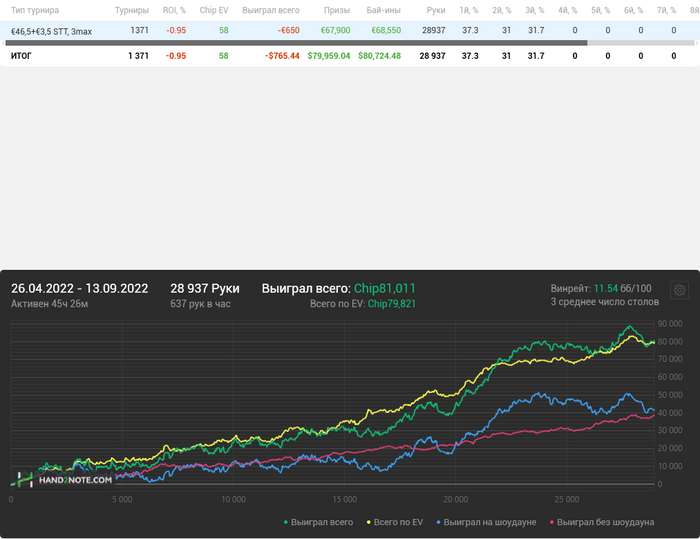Click the '-€650' cell in the STT row
Viewport: 700px width, 539px height.
pyautogui.click(x=288, y=30)
